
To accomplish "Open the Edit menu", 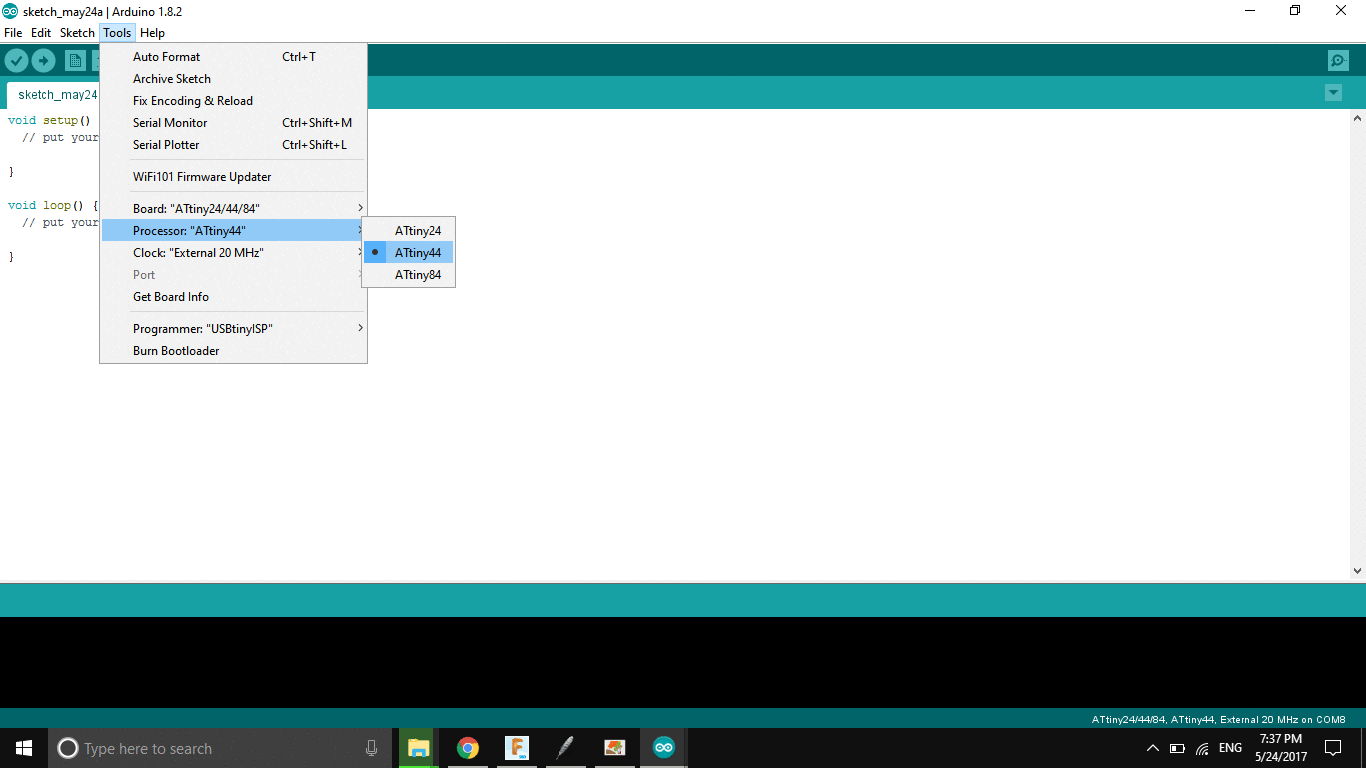I will (x=41, y=33).
